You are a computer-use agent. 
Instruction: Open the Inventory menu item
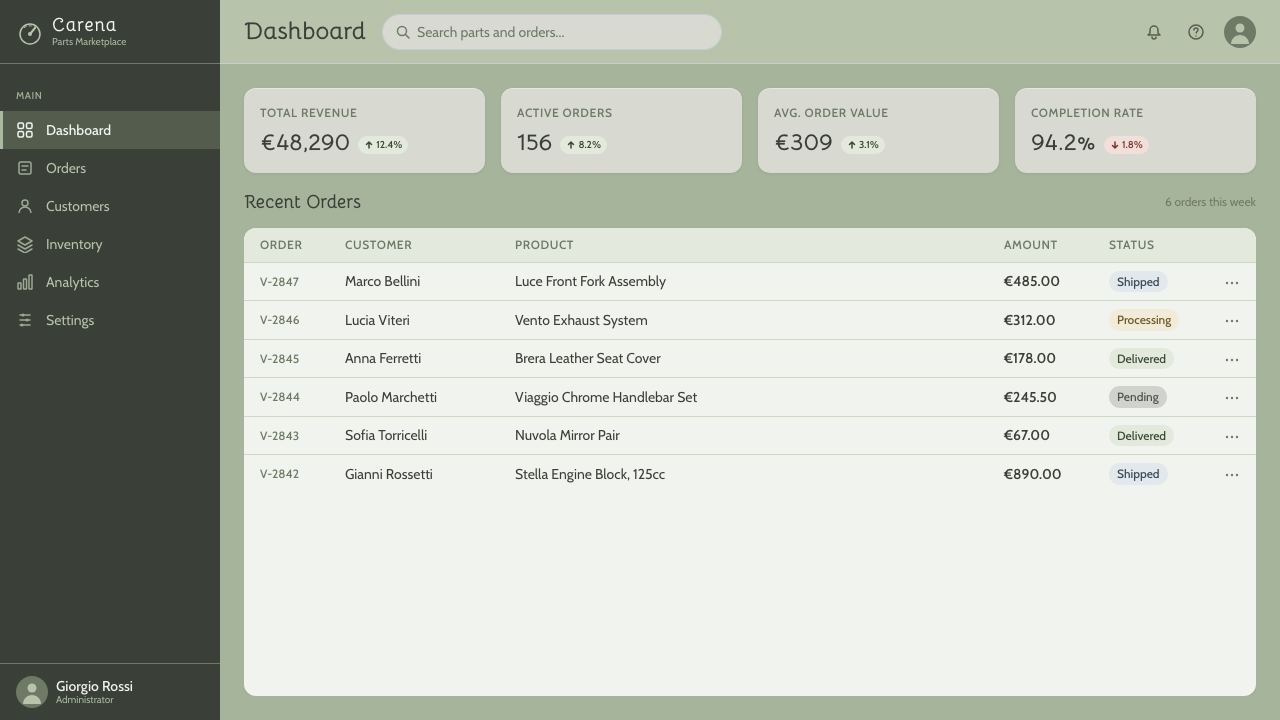coord(110,244)
